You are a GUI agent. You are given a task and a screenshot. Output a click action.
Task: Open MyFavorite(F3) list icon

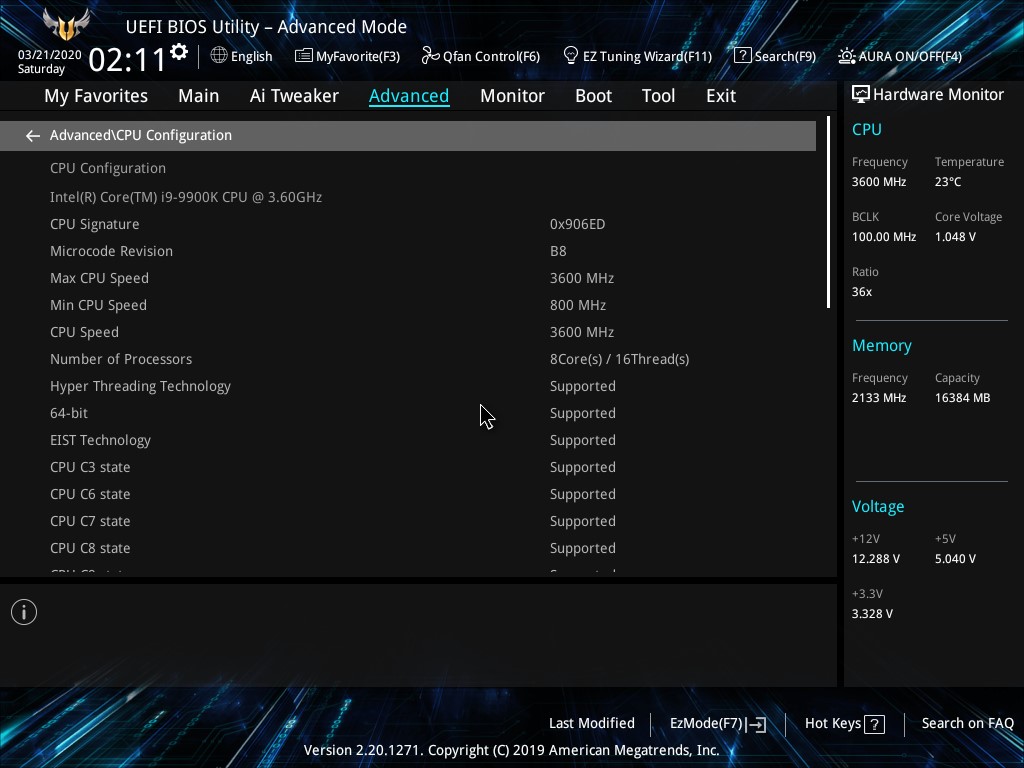(303, 56)
